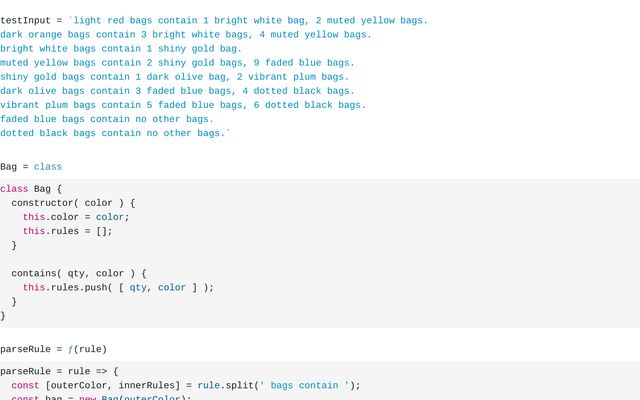Viewport: 640px width, 400px height.
Task: Click the 'this.rules = [];' statement
Action: 67,231
